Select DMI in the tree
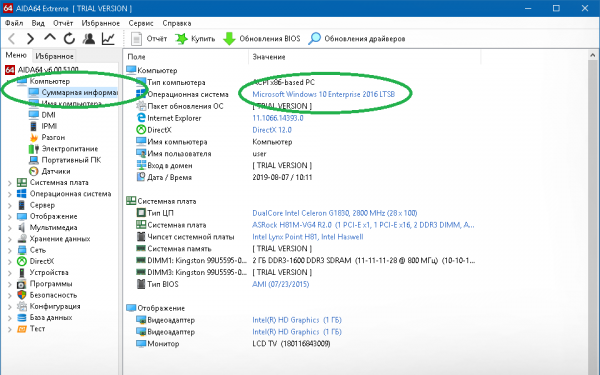Screen dimensions: 600x375 click(48, 115)
